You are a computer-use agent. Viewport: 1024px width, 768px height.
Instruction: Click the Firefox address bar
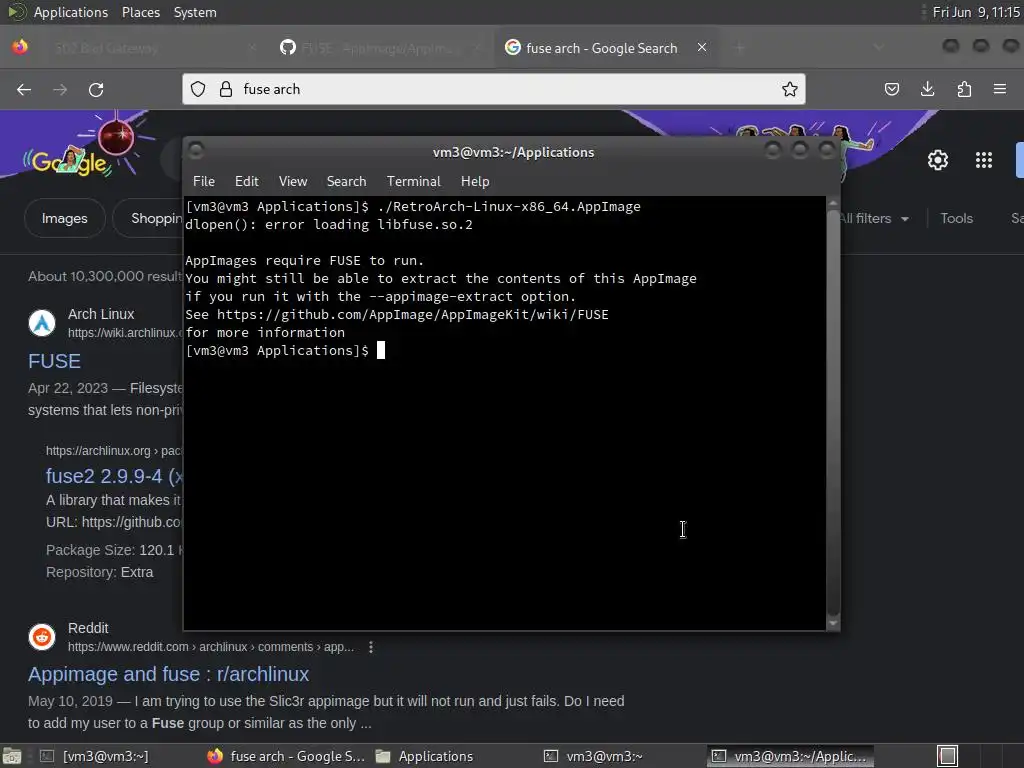click(494, 89)
